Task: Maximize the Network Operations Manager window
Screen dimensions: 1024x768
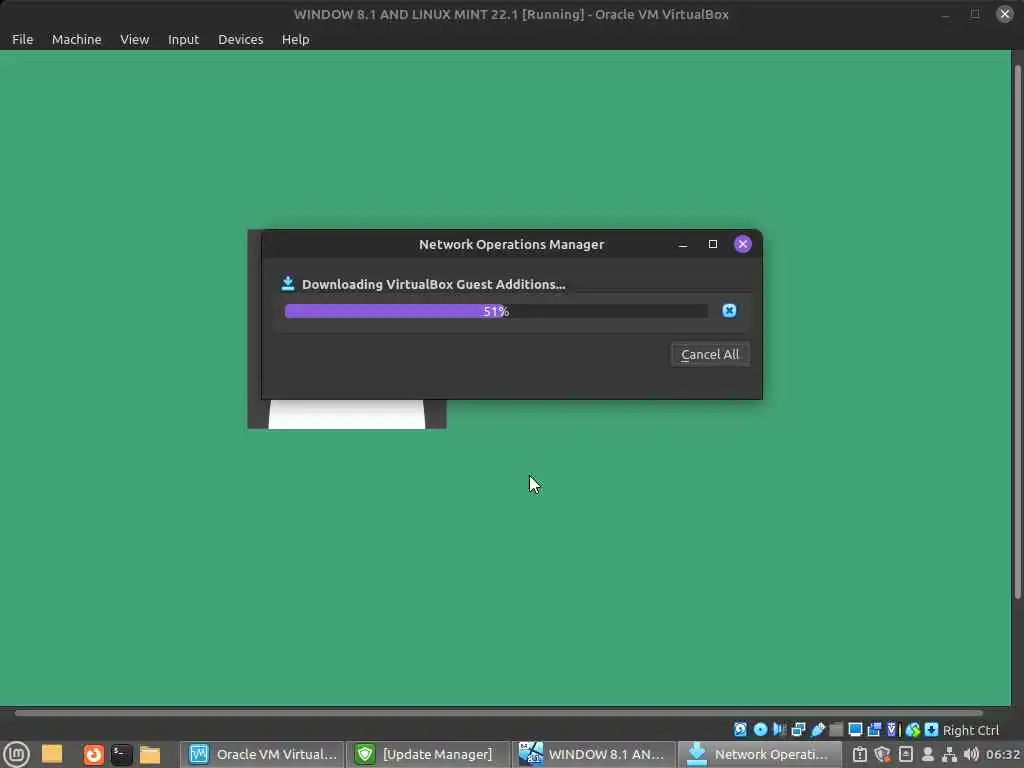Action: coord(712,244)
